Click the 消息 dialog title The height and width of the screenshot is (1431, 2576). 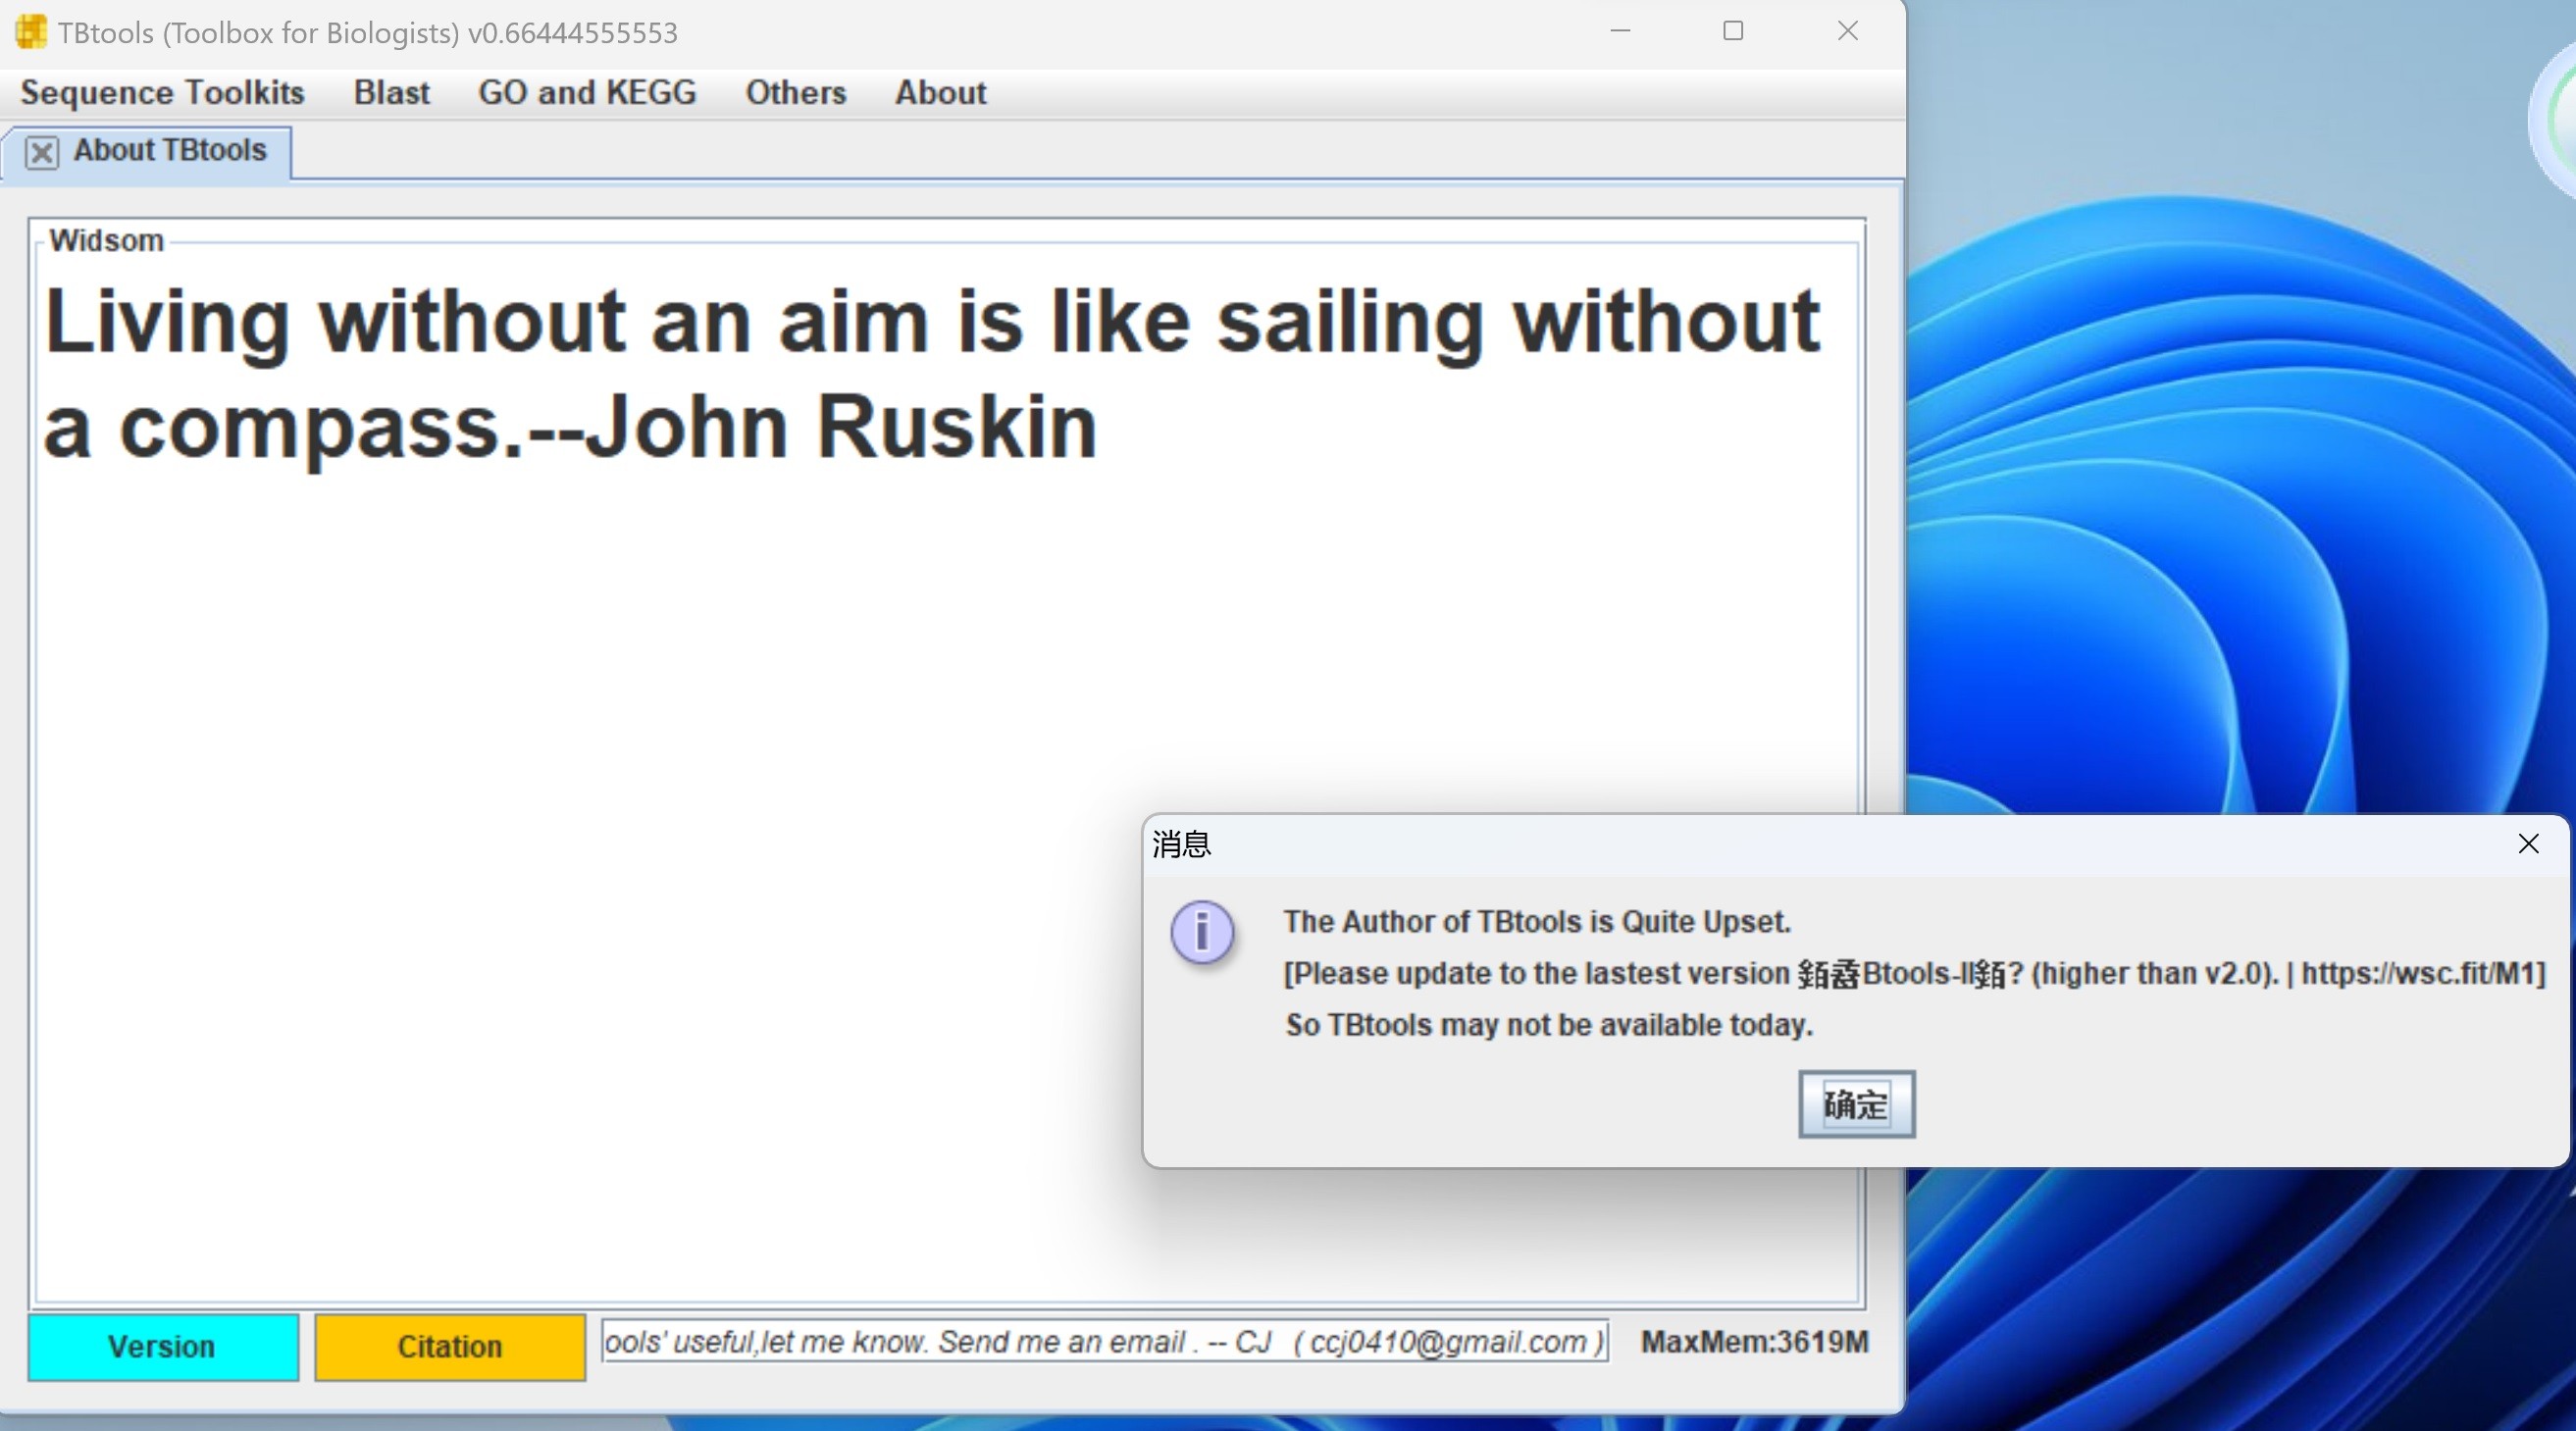coord(1181,844)
